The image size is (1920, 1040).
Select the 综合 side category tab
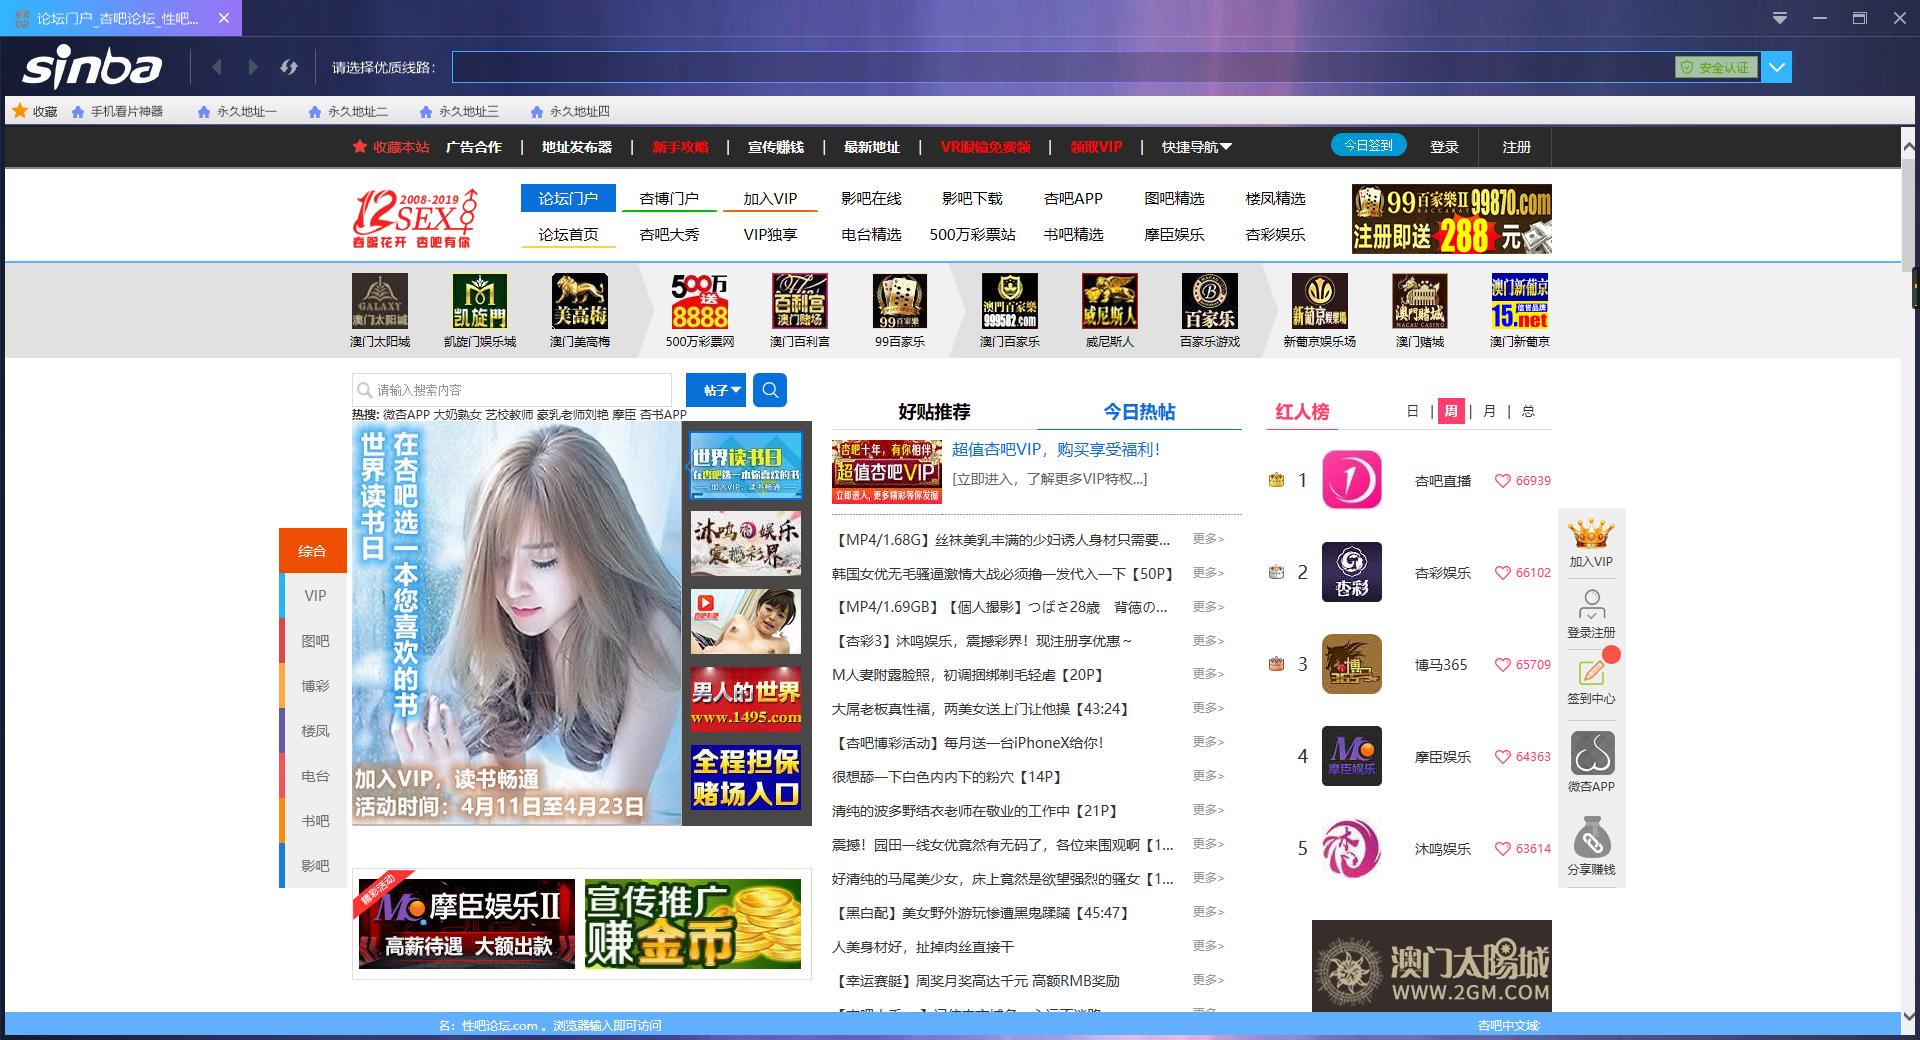(313, 550)
